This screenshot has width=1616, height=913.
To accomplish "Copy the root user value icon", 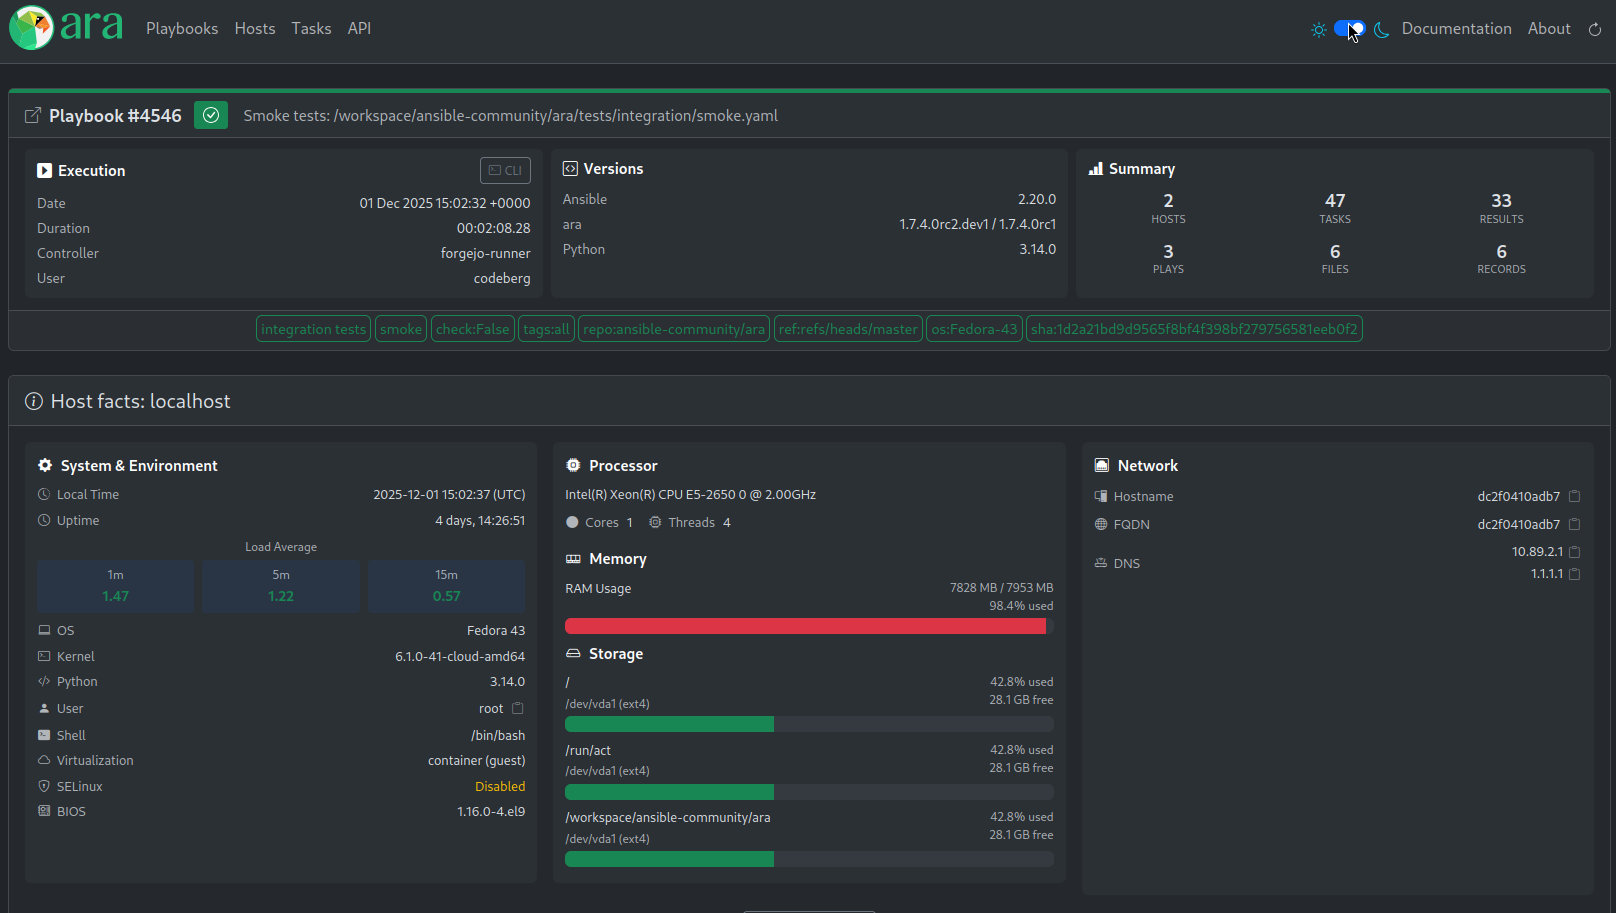I will pyautogui.click(x=518, y=708).
